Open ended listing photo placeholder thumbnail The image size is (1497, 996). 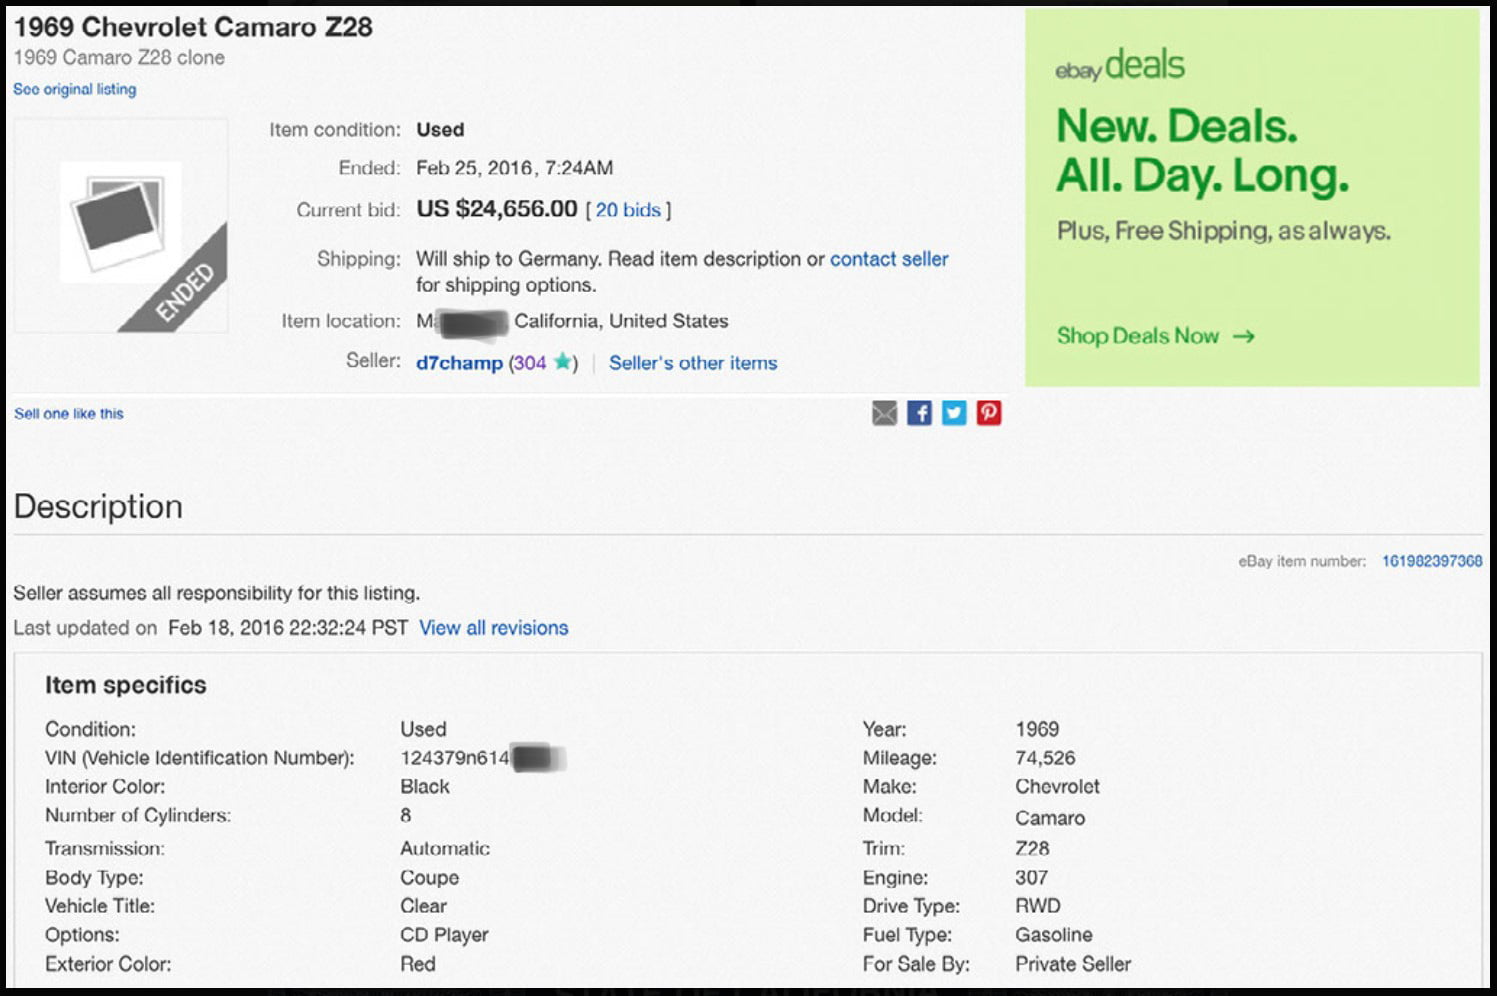[121, 225]
